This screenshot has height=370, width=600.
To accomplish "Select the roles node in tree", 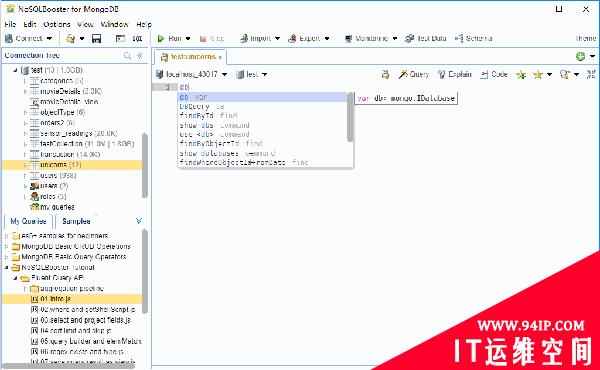I will (x=48, y=197).
